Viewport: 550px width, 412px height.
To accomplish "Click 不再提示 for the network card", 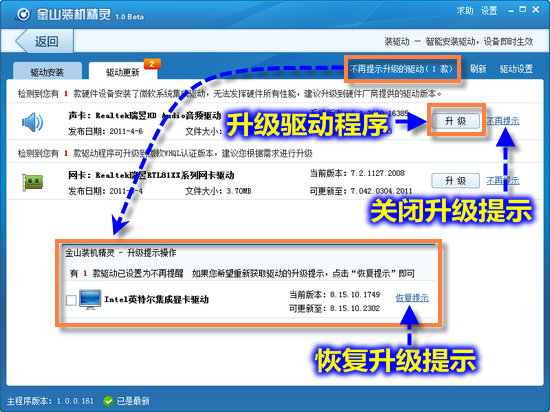I will (503, 181).
